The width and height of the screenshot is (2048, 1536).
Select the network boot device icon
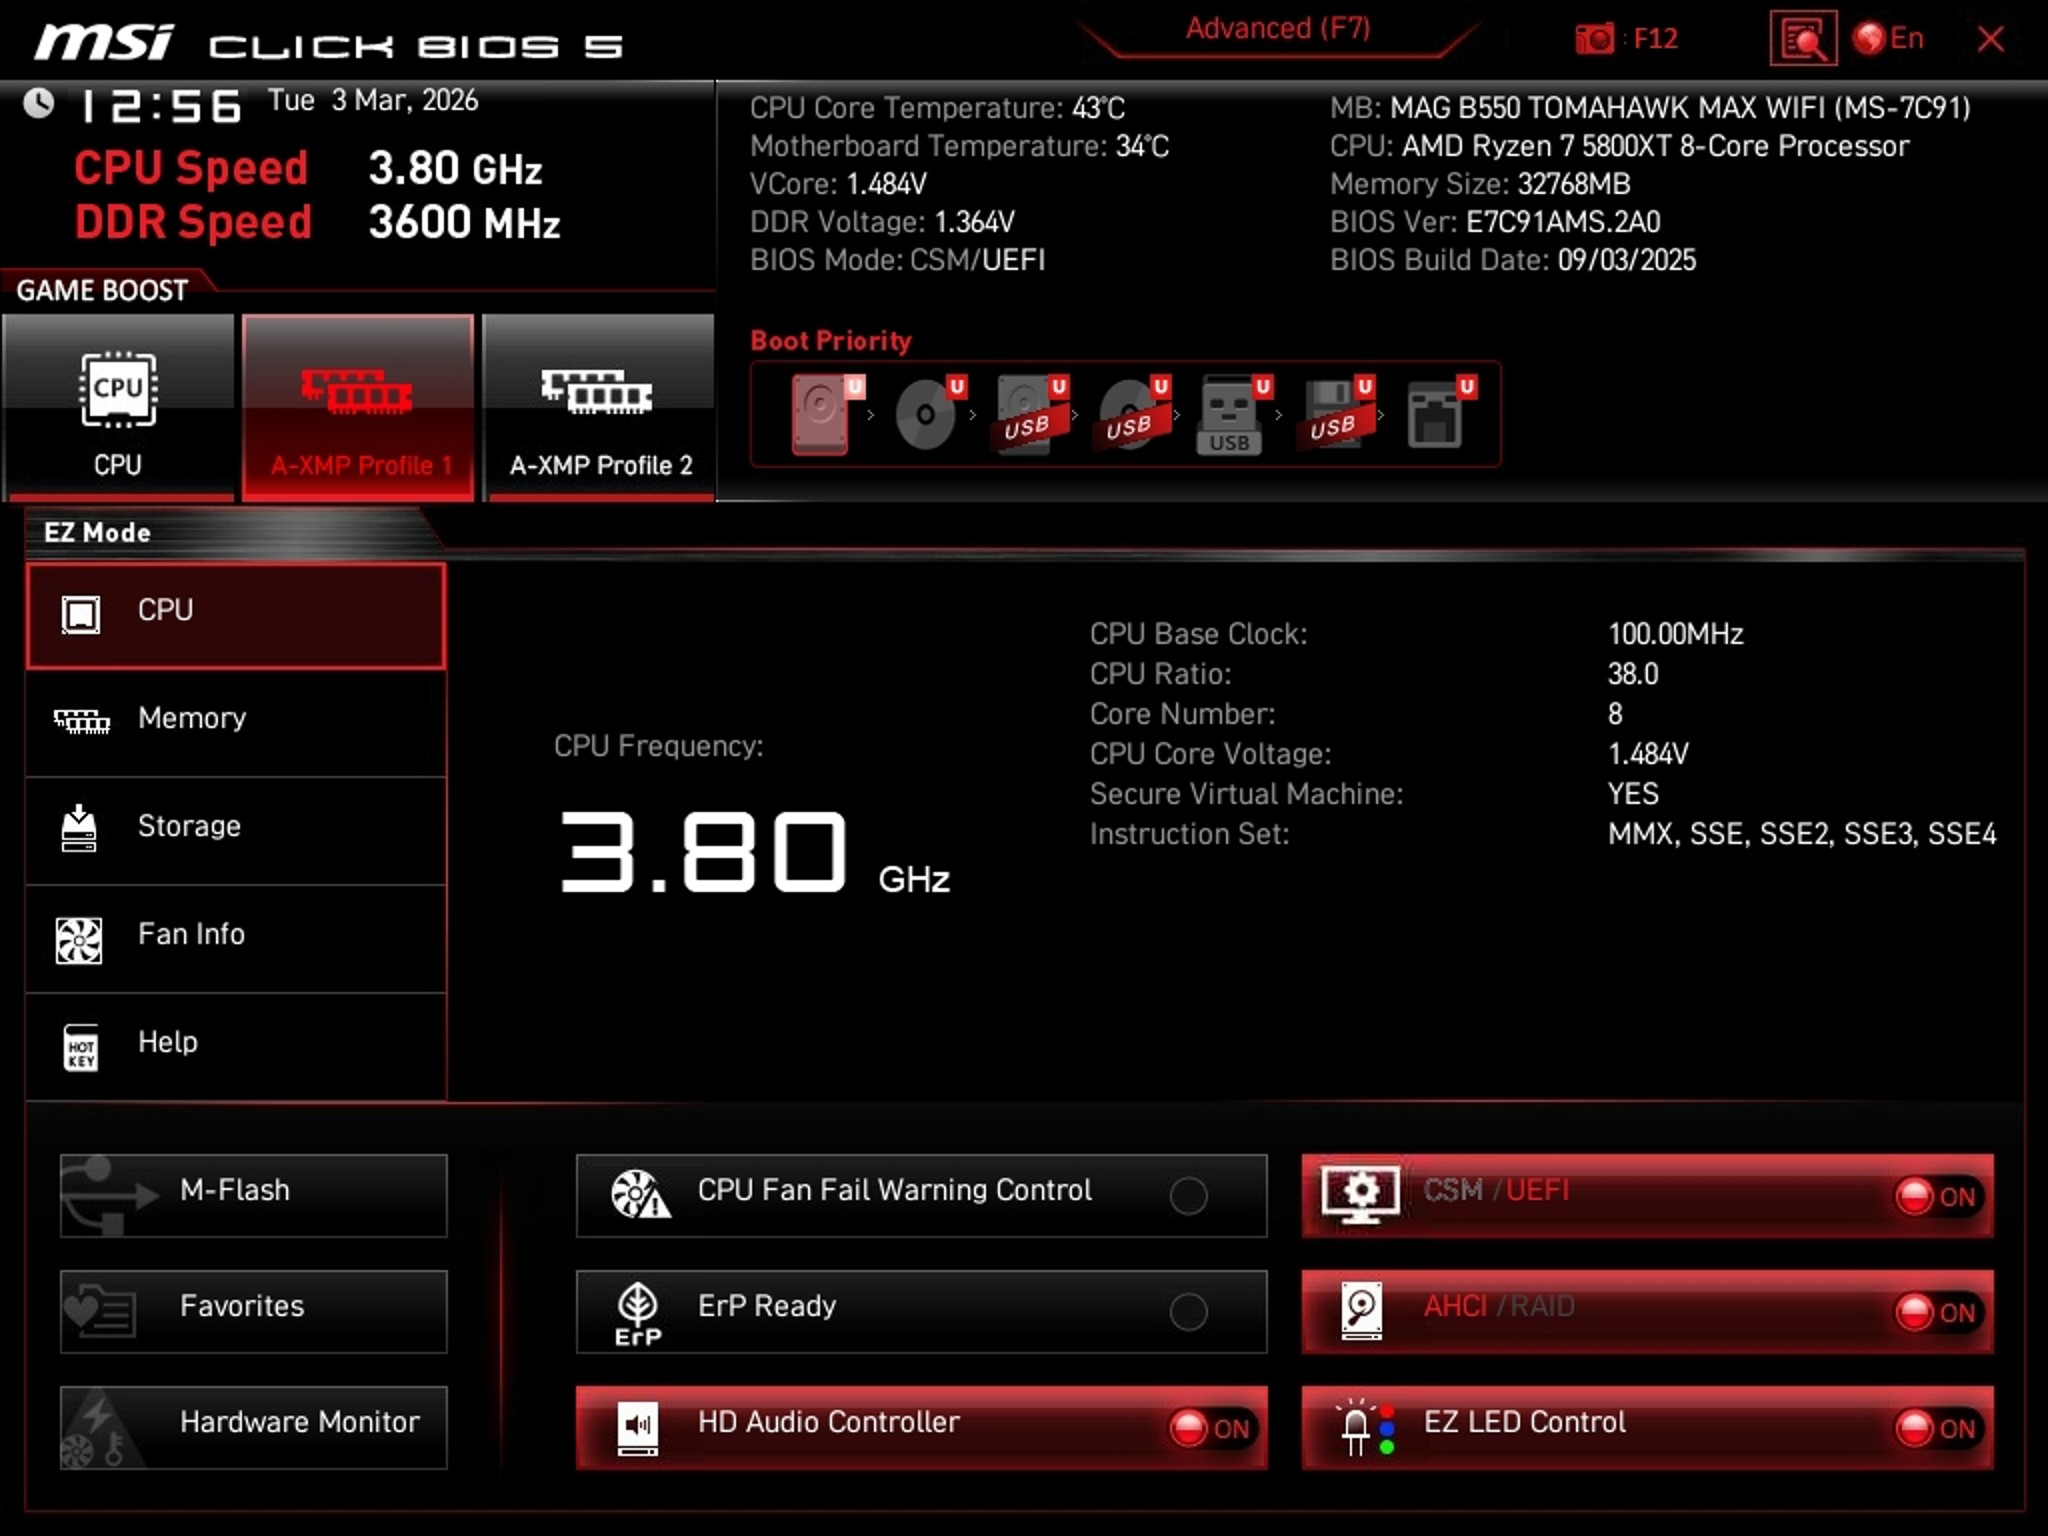[1440, 414]
